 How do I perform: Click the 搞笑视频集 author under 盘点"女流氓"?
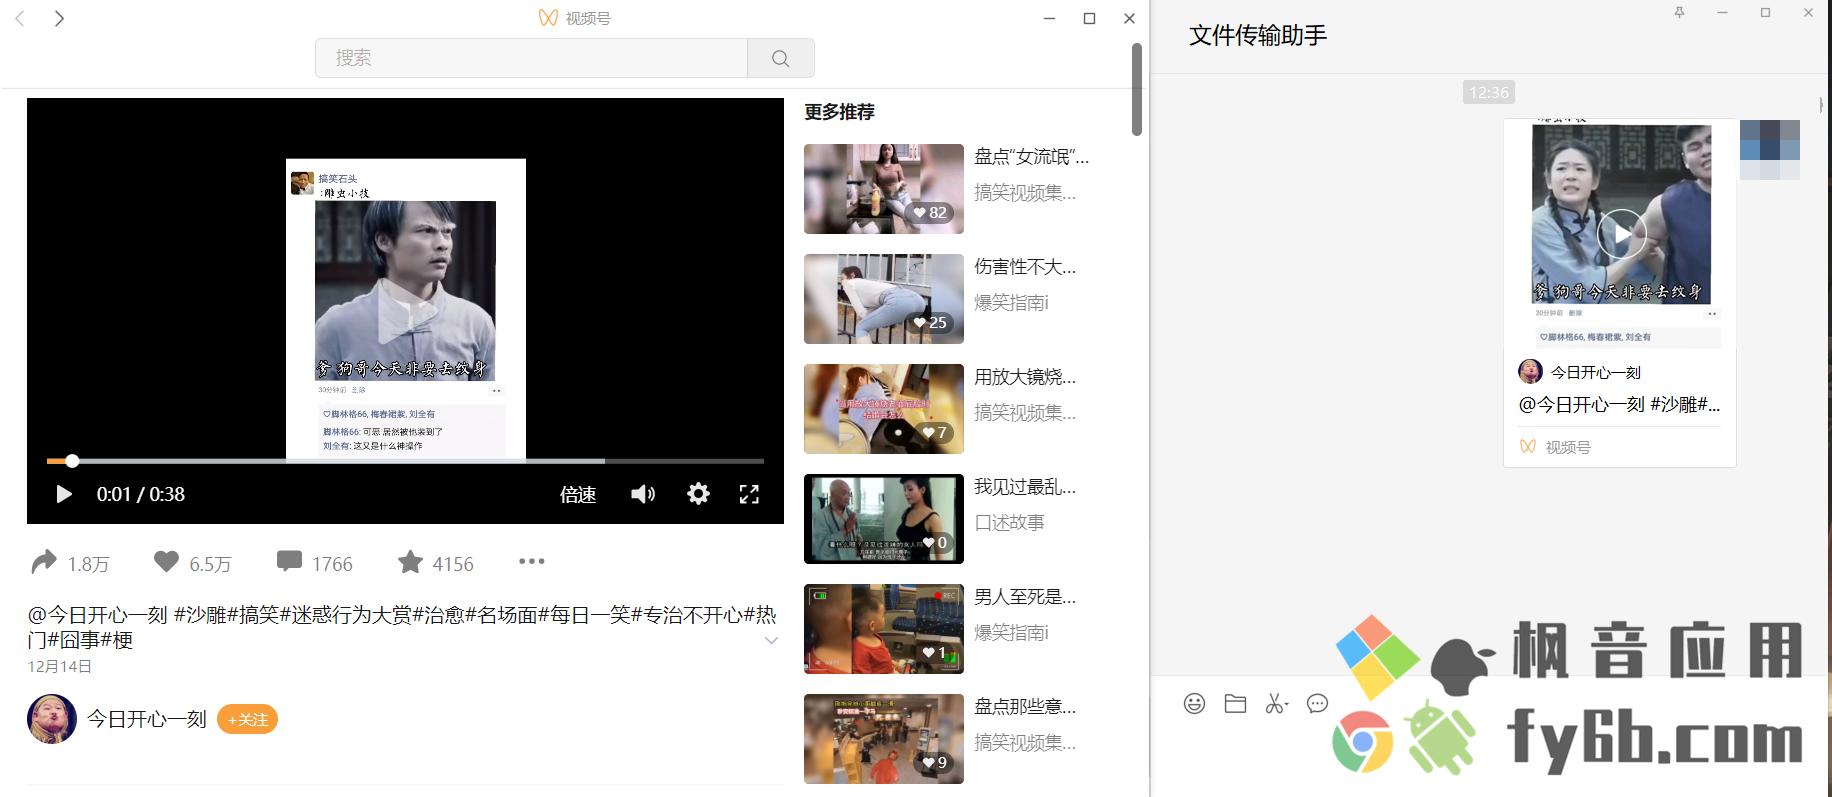[1025, 193]
